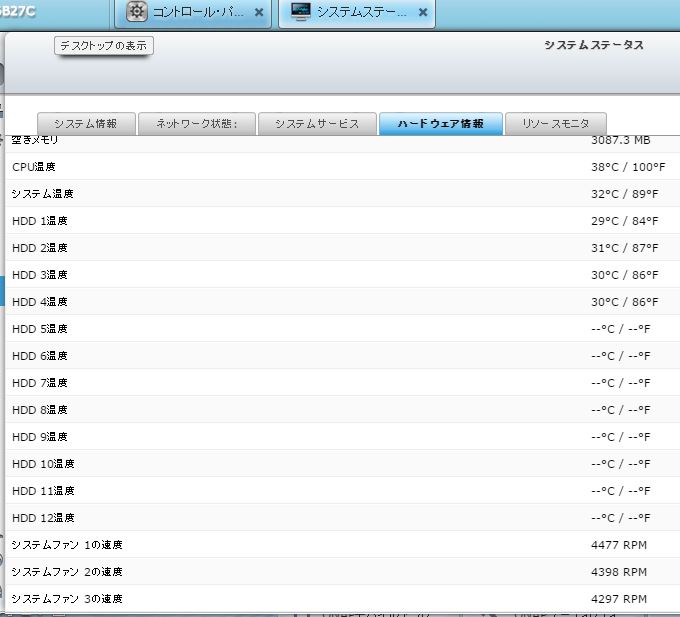
Task: Click the HDD 6温度 row label
Action: [x=40, y=356]
